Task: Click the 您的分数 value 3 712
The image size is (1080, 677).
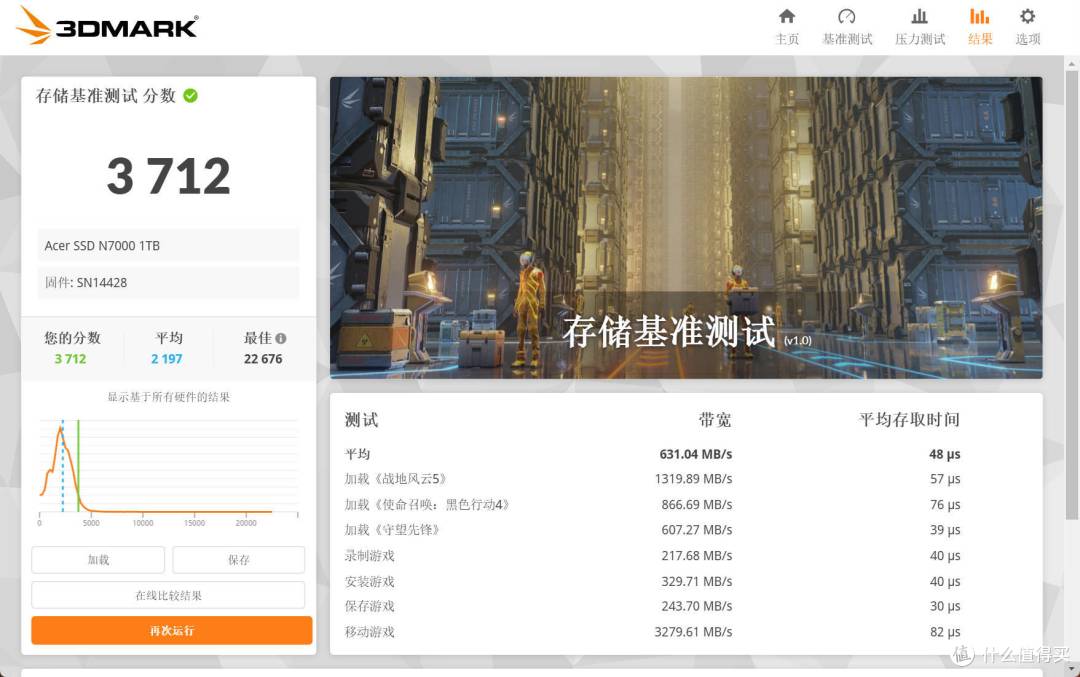Action: [x=70, y=359]
